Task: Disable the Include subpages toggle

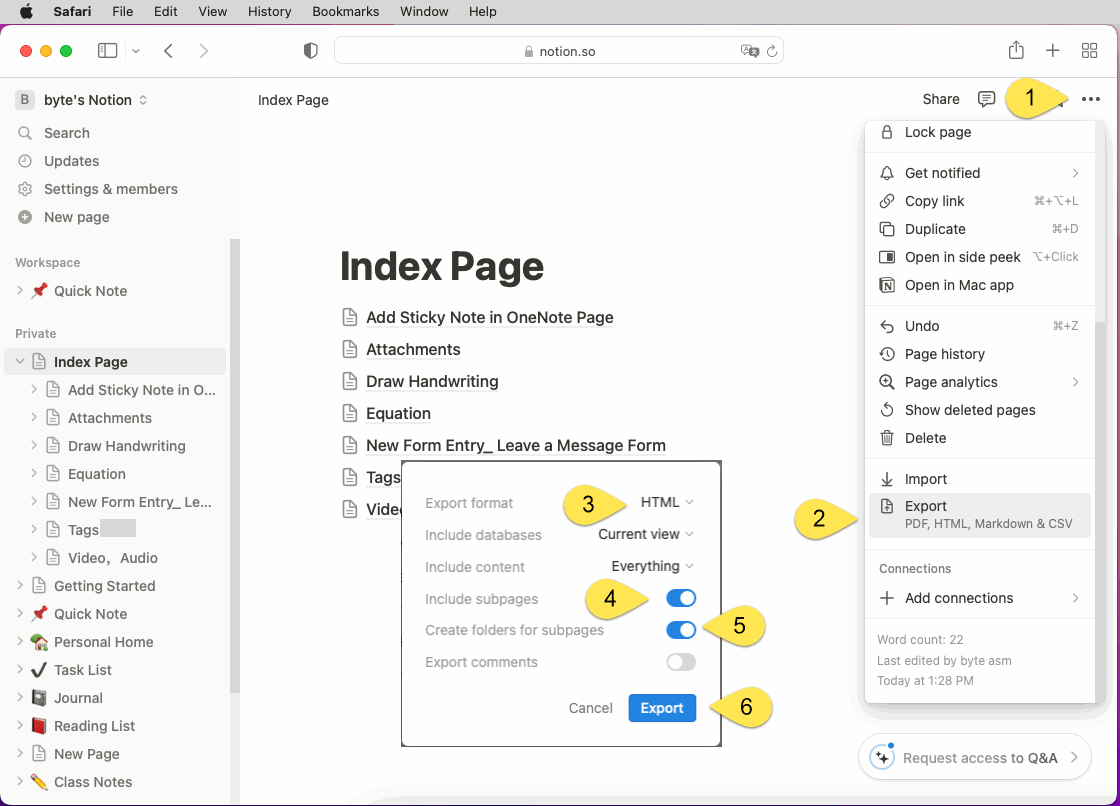Action: pyautogui.click(x=681, y=598)
